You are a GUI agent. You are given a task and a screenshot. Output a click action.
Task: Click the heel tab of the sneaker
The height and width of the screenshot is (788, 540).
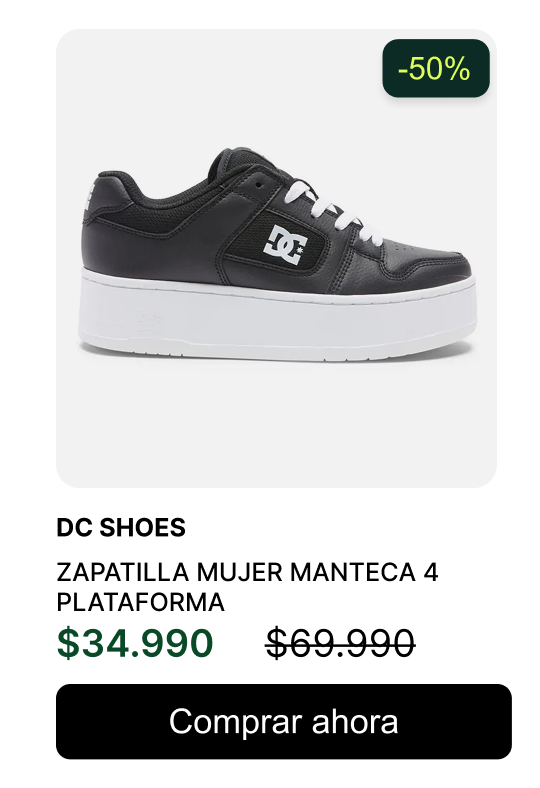coord(90,197)
